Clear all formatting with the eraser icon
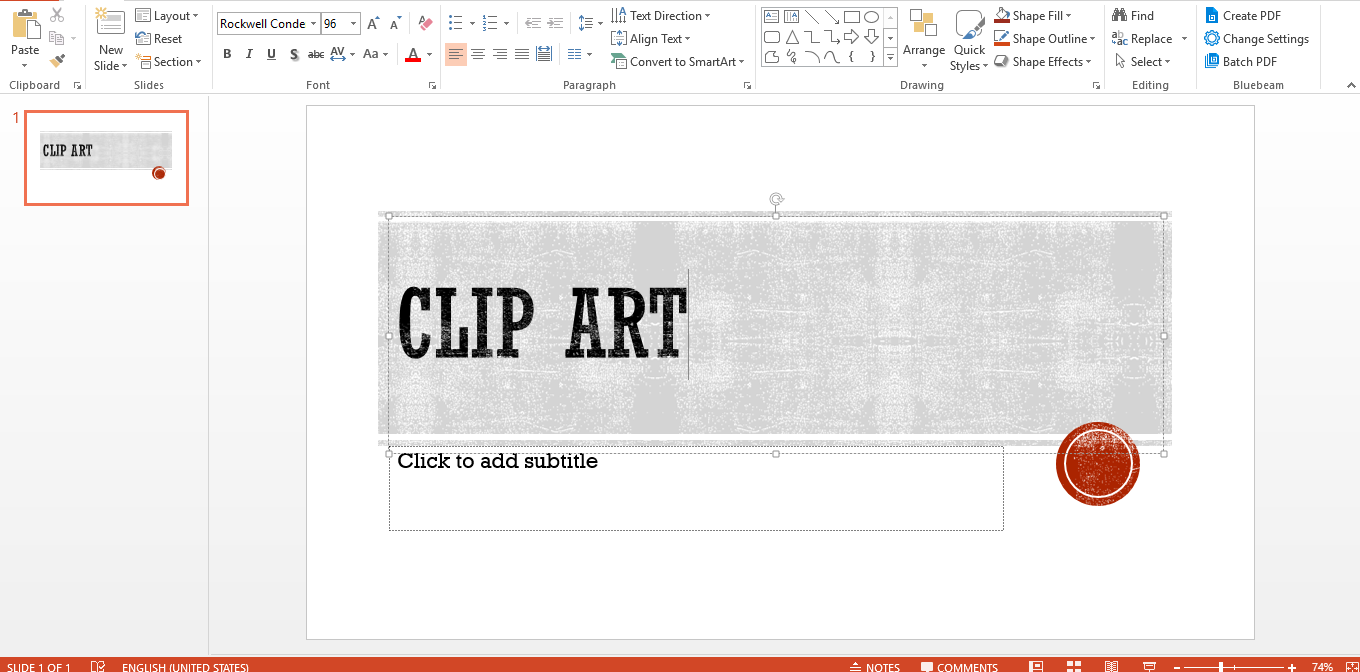Screen dimensions: 1360x672 point(424,23)
